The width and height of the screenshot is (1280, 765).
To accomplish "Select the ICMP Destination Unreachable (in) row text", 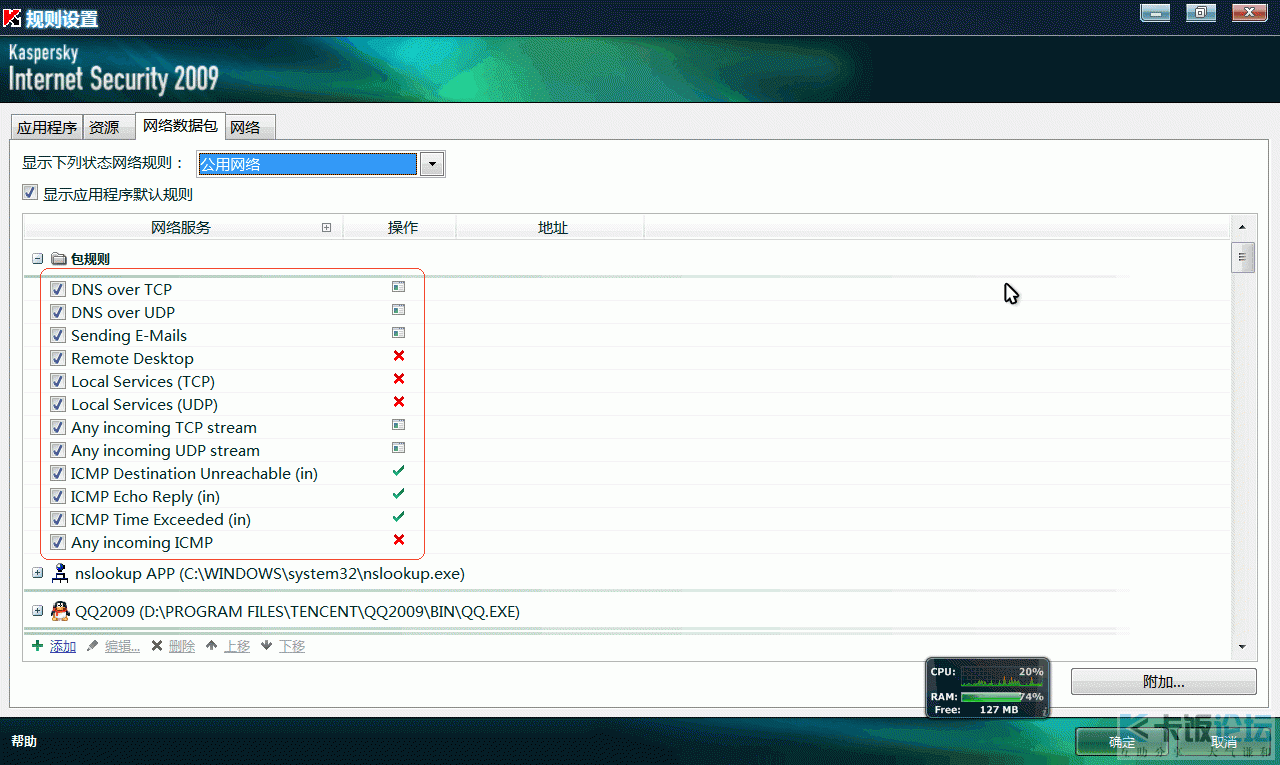I will [x=194, y=473].
